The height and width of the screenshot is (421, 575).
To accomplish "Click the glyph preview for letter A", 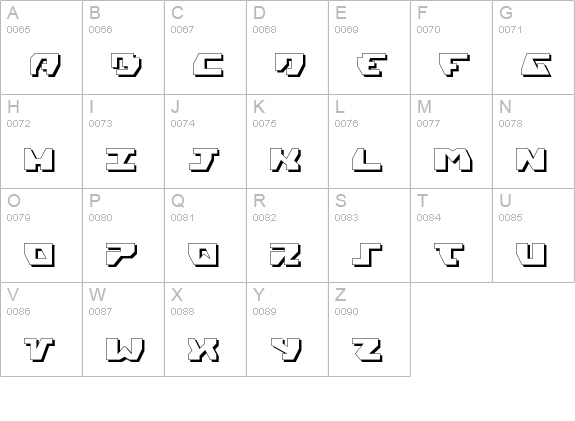I will 45,65.
